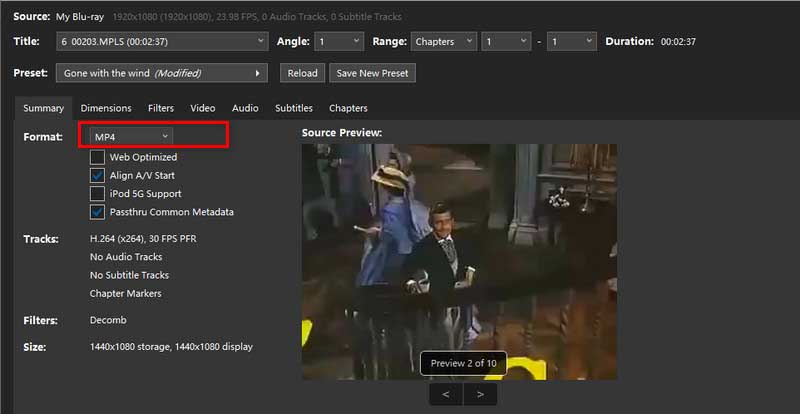Open the Video tab
Image resolution: width=800 pixels, height=414 pixels.
point(203,108)
